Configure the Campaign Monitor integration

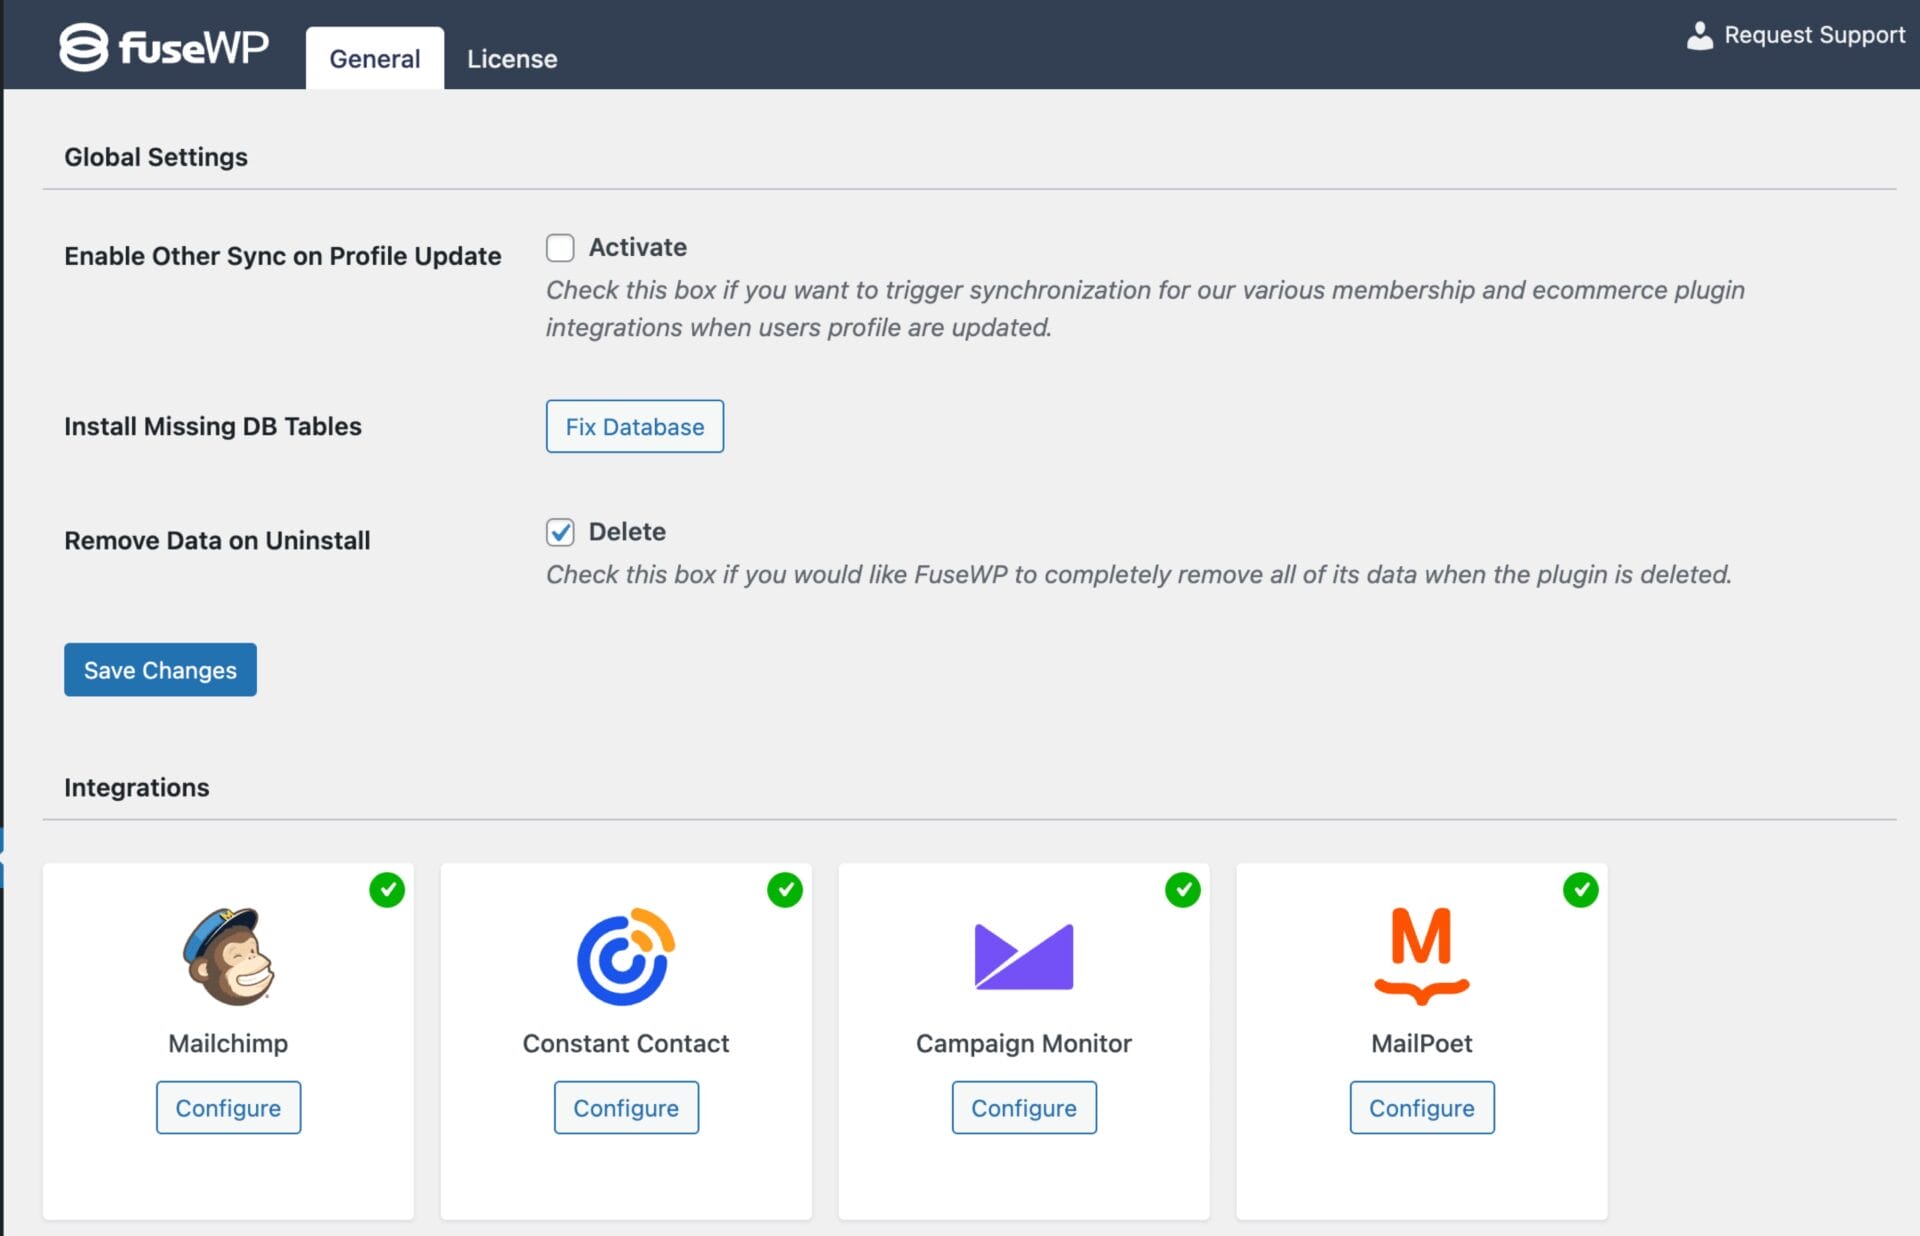click(1024, 1107)
